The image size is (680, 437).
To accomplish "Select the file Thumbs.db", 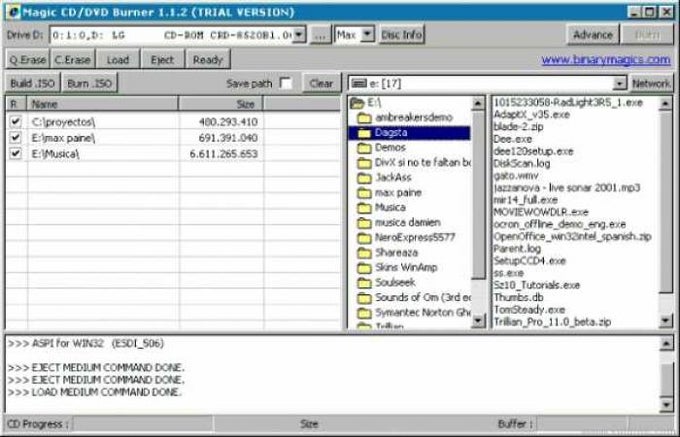I will pos(518,297).
